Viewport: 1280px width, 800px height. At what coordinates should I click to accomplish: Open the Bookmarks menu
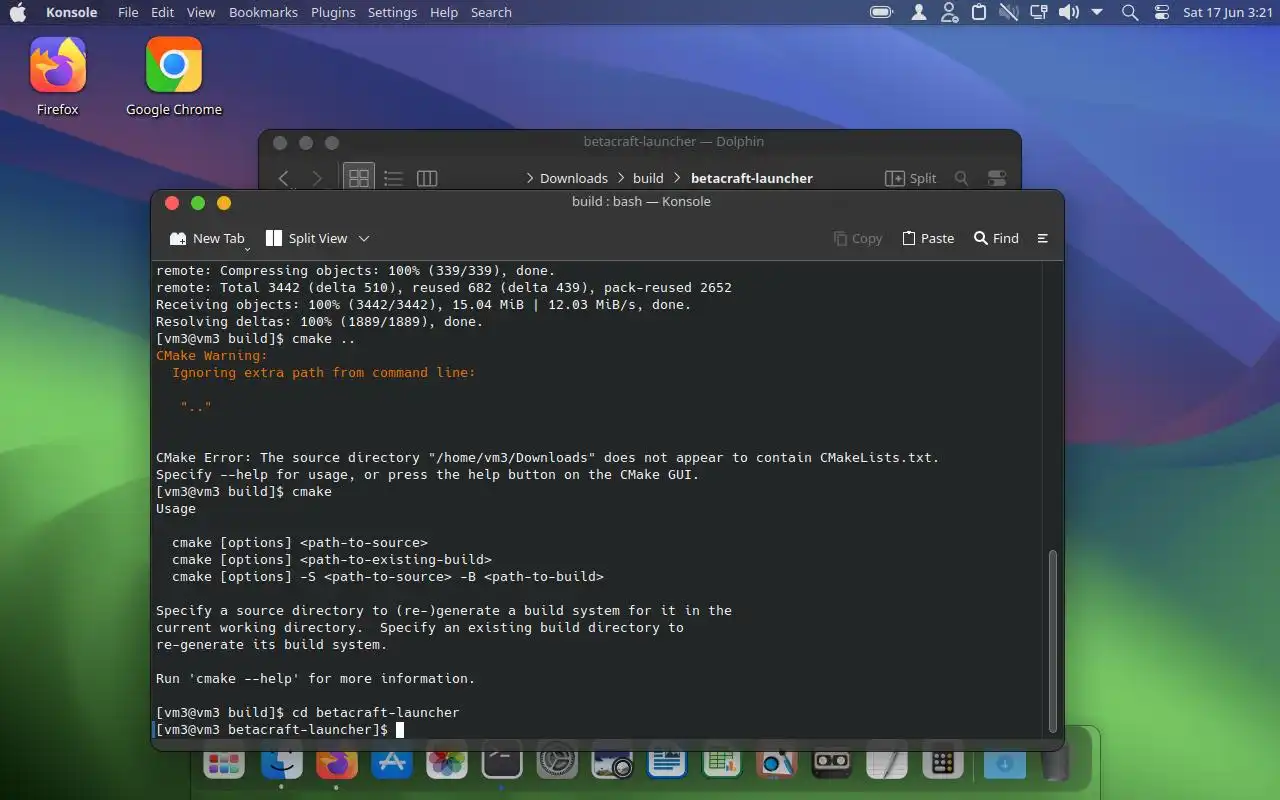[x=263, y=12]
